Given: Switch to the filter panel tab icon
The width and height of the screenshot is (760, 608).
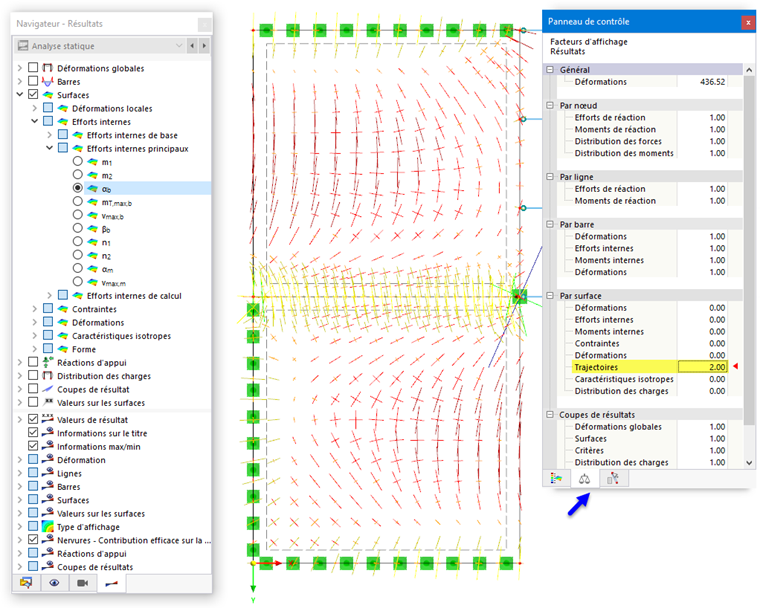Looking at the screenshot, I should tap(613, 479).
